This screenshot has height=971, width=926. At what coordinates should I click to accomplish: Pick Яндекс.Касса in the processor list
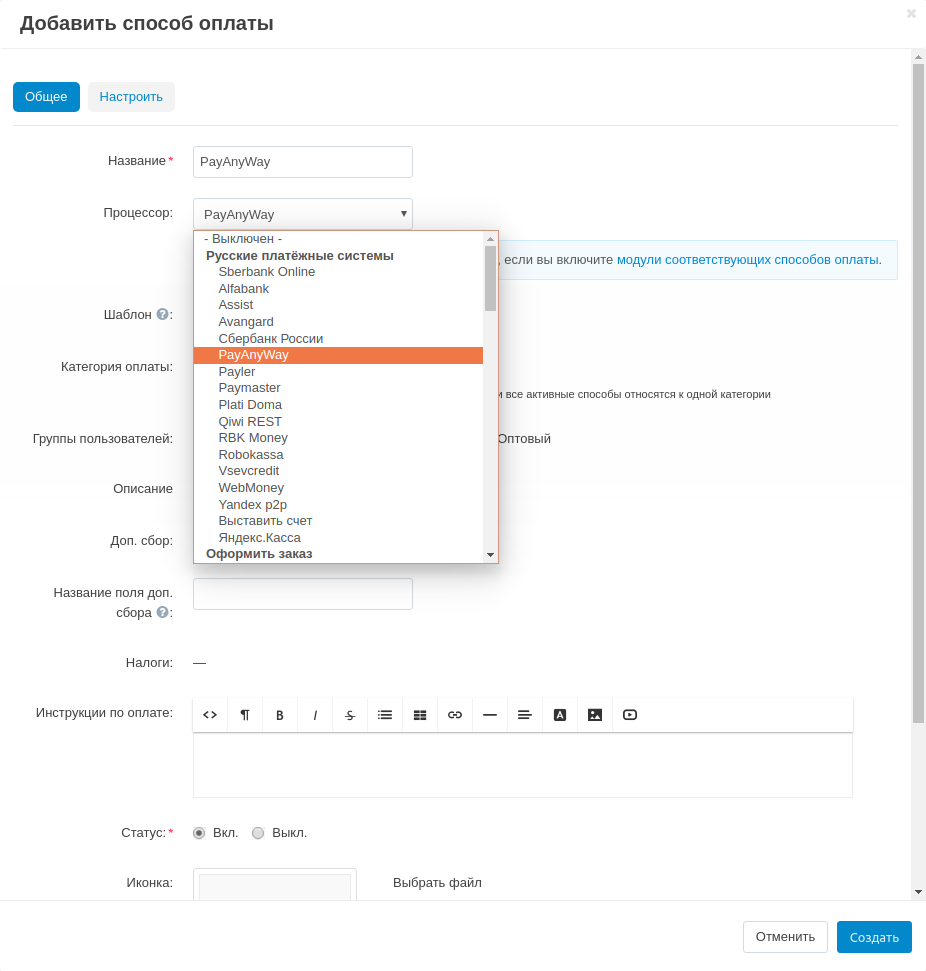(259, 538)
